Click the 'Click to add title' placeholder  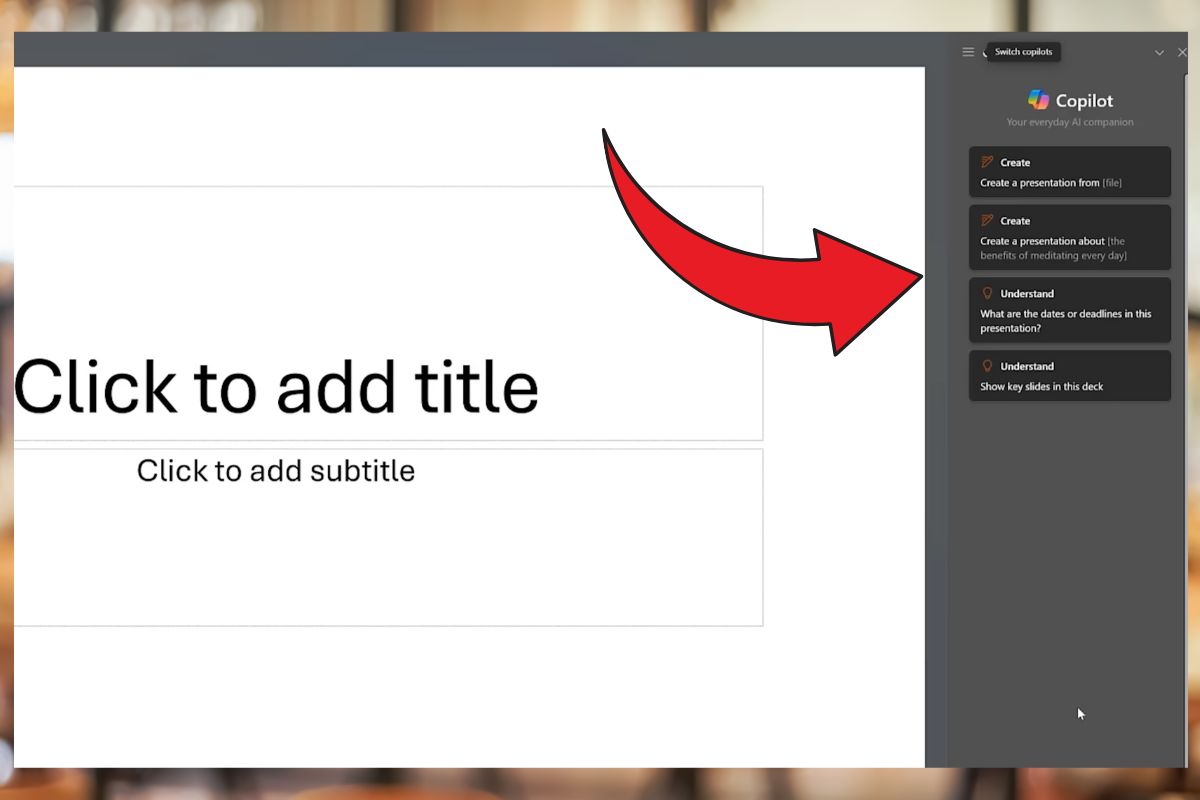388,313
